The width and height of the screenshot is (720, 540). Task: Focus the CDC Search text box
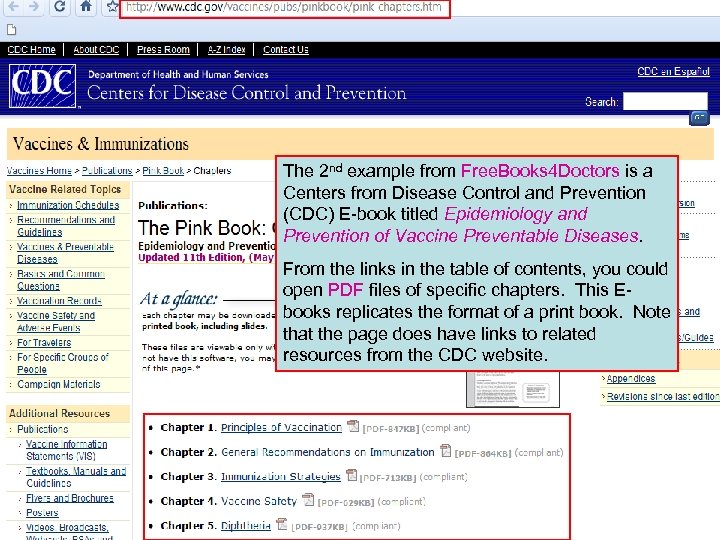pyautogui.click(x=665, y=101)
